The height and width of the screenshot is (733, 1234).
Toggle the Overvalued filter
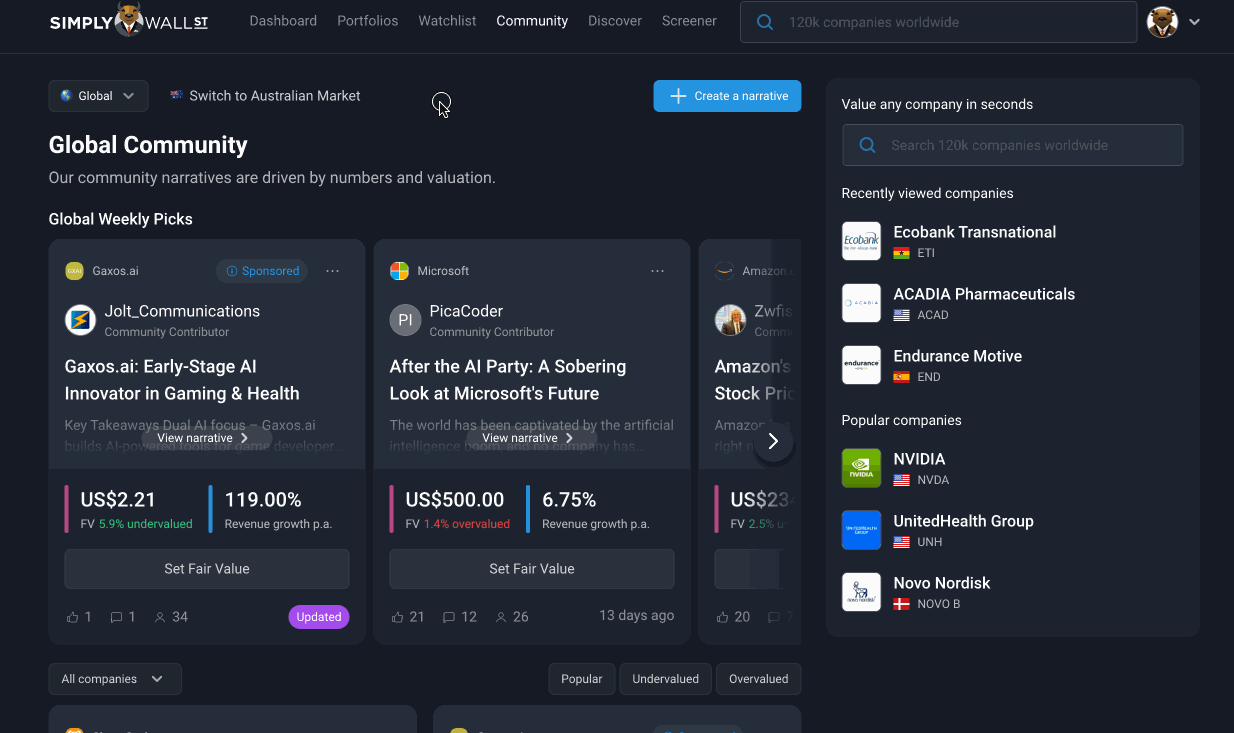tap(759, 679)
